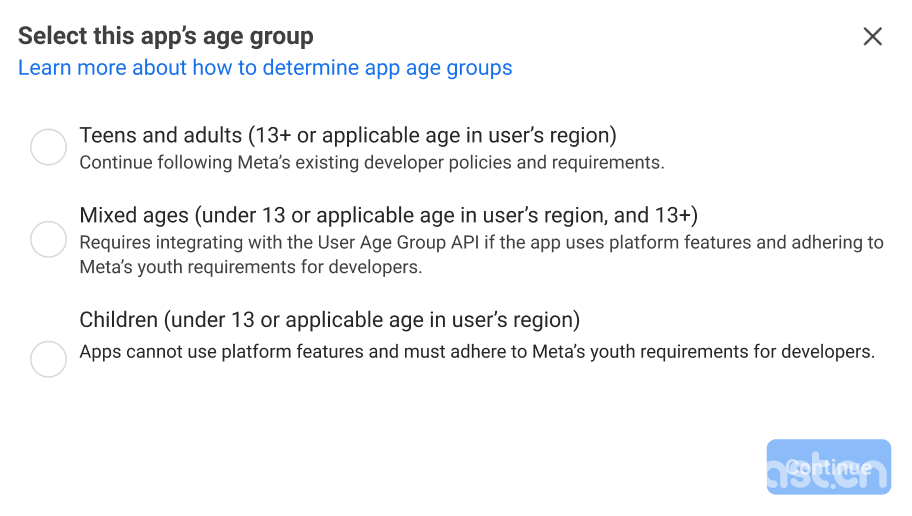Viewport: 912px width, 516px height.
Task: Click the 'Select this app's age group' heading
Action: click(x=166, y=36)
